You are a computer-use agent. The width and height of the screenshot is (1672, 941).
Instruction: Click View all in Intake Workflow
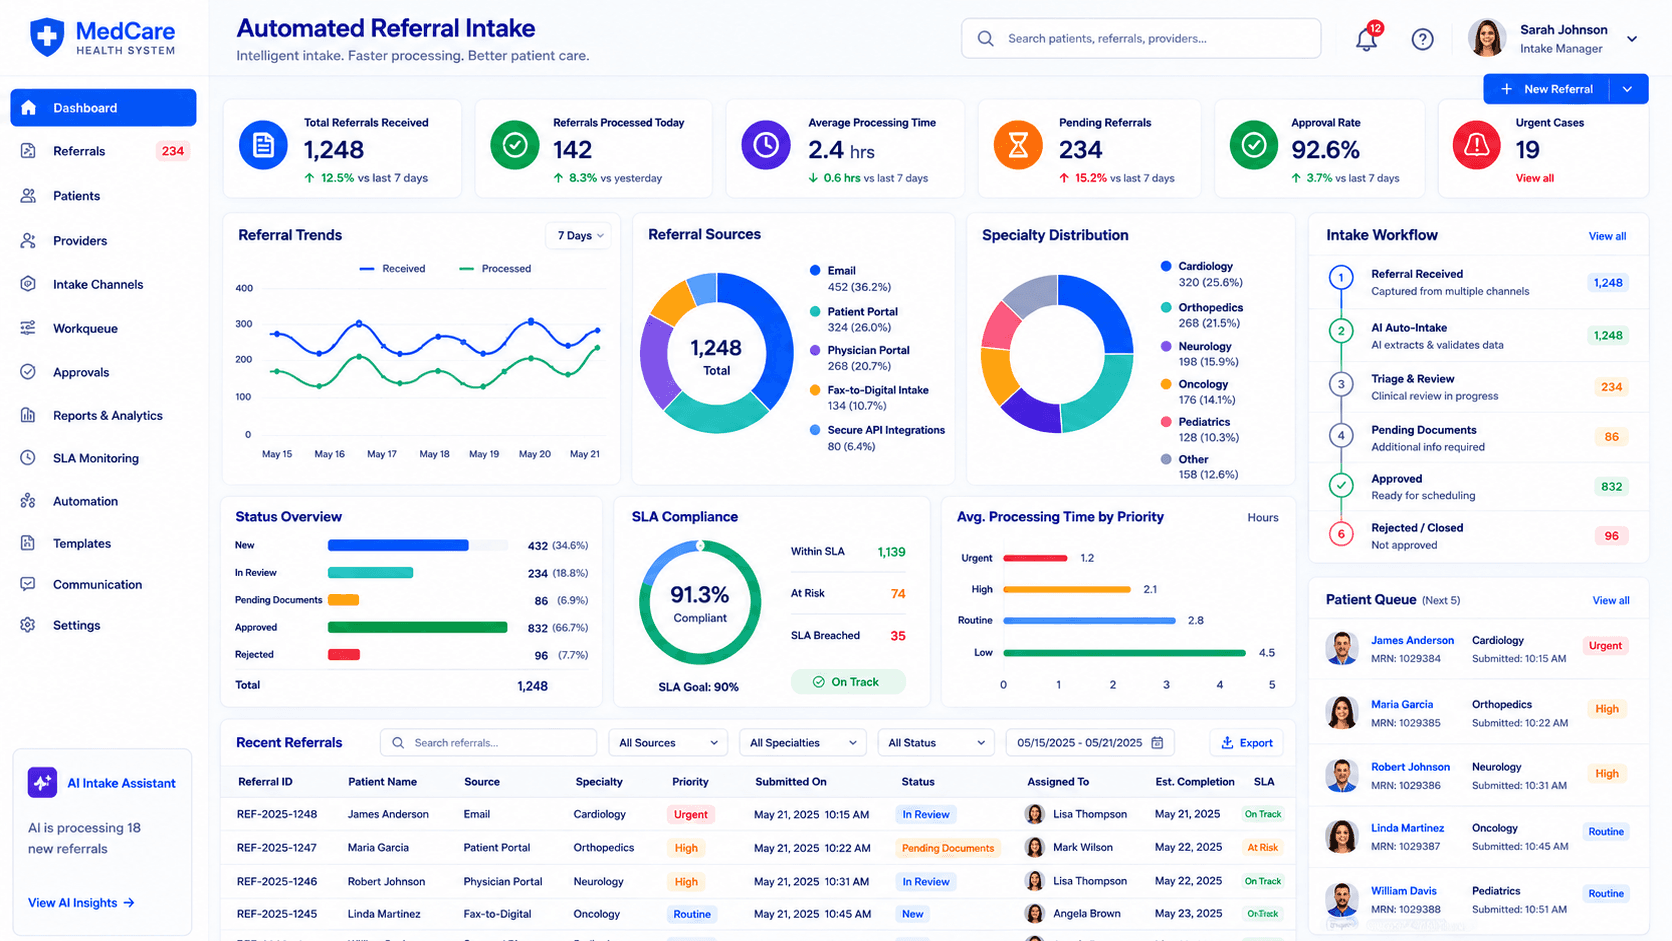(x=1607, y=237)
